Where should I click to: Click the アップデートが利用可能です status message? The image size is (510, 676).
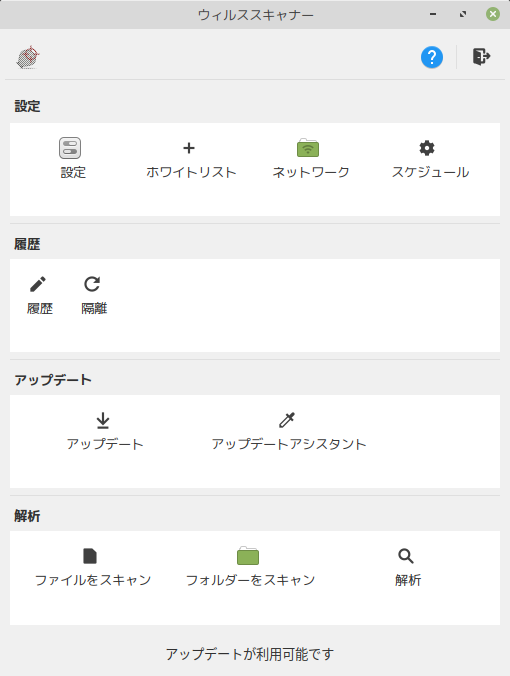(250, 654)
